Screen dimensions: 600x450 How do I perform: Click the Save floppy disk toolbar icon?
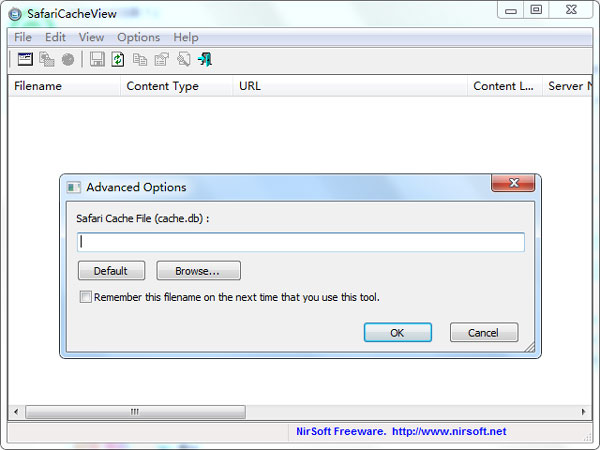(97, 59)
